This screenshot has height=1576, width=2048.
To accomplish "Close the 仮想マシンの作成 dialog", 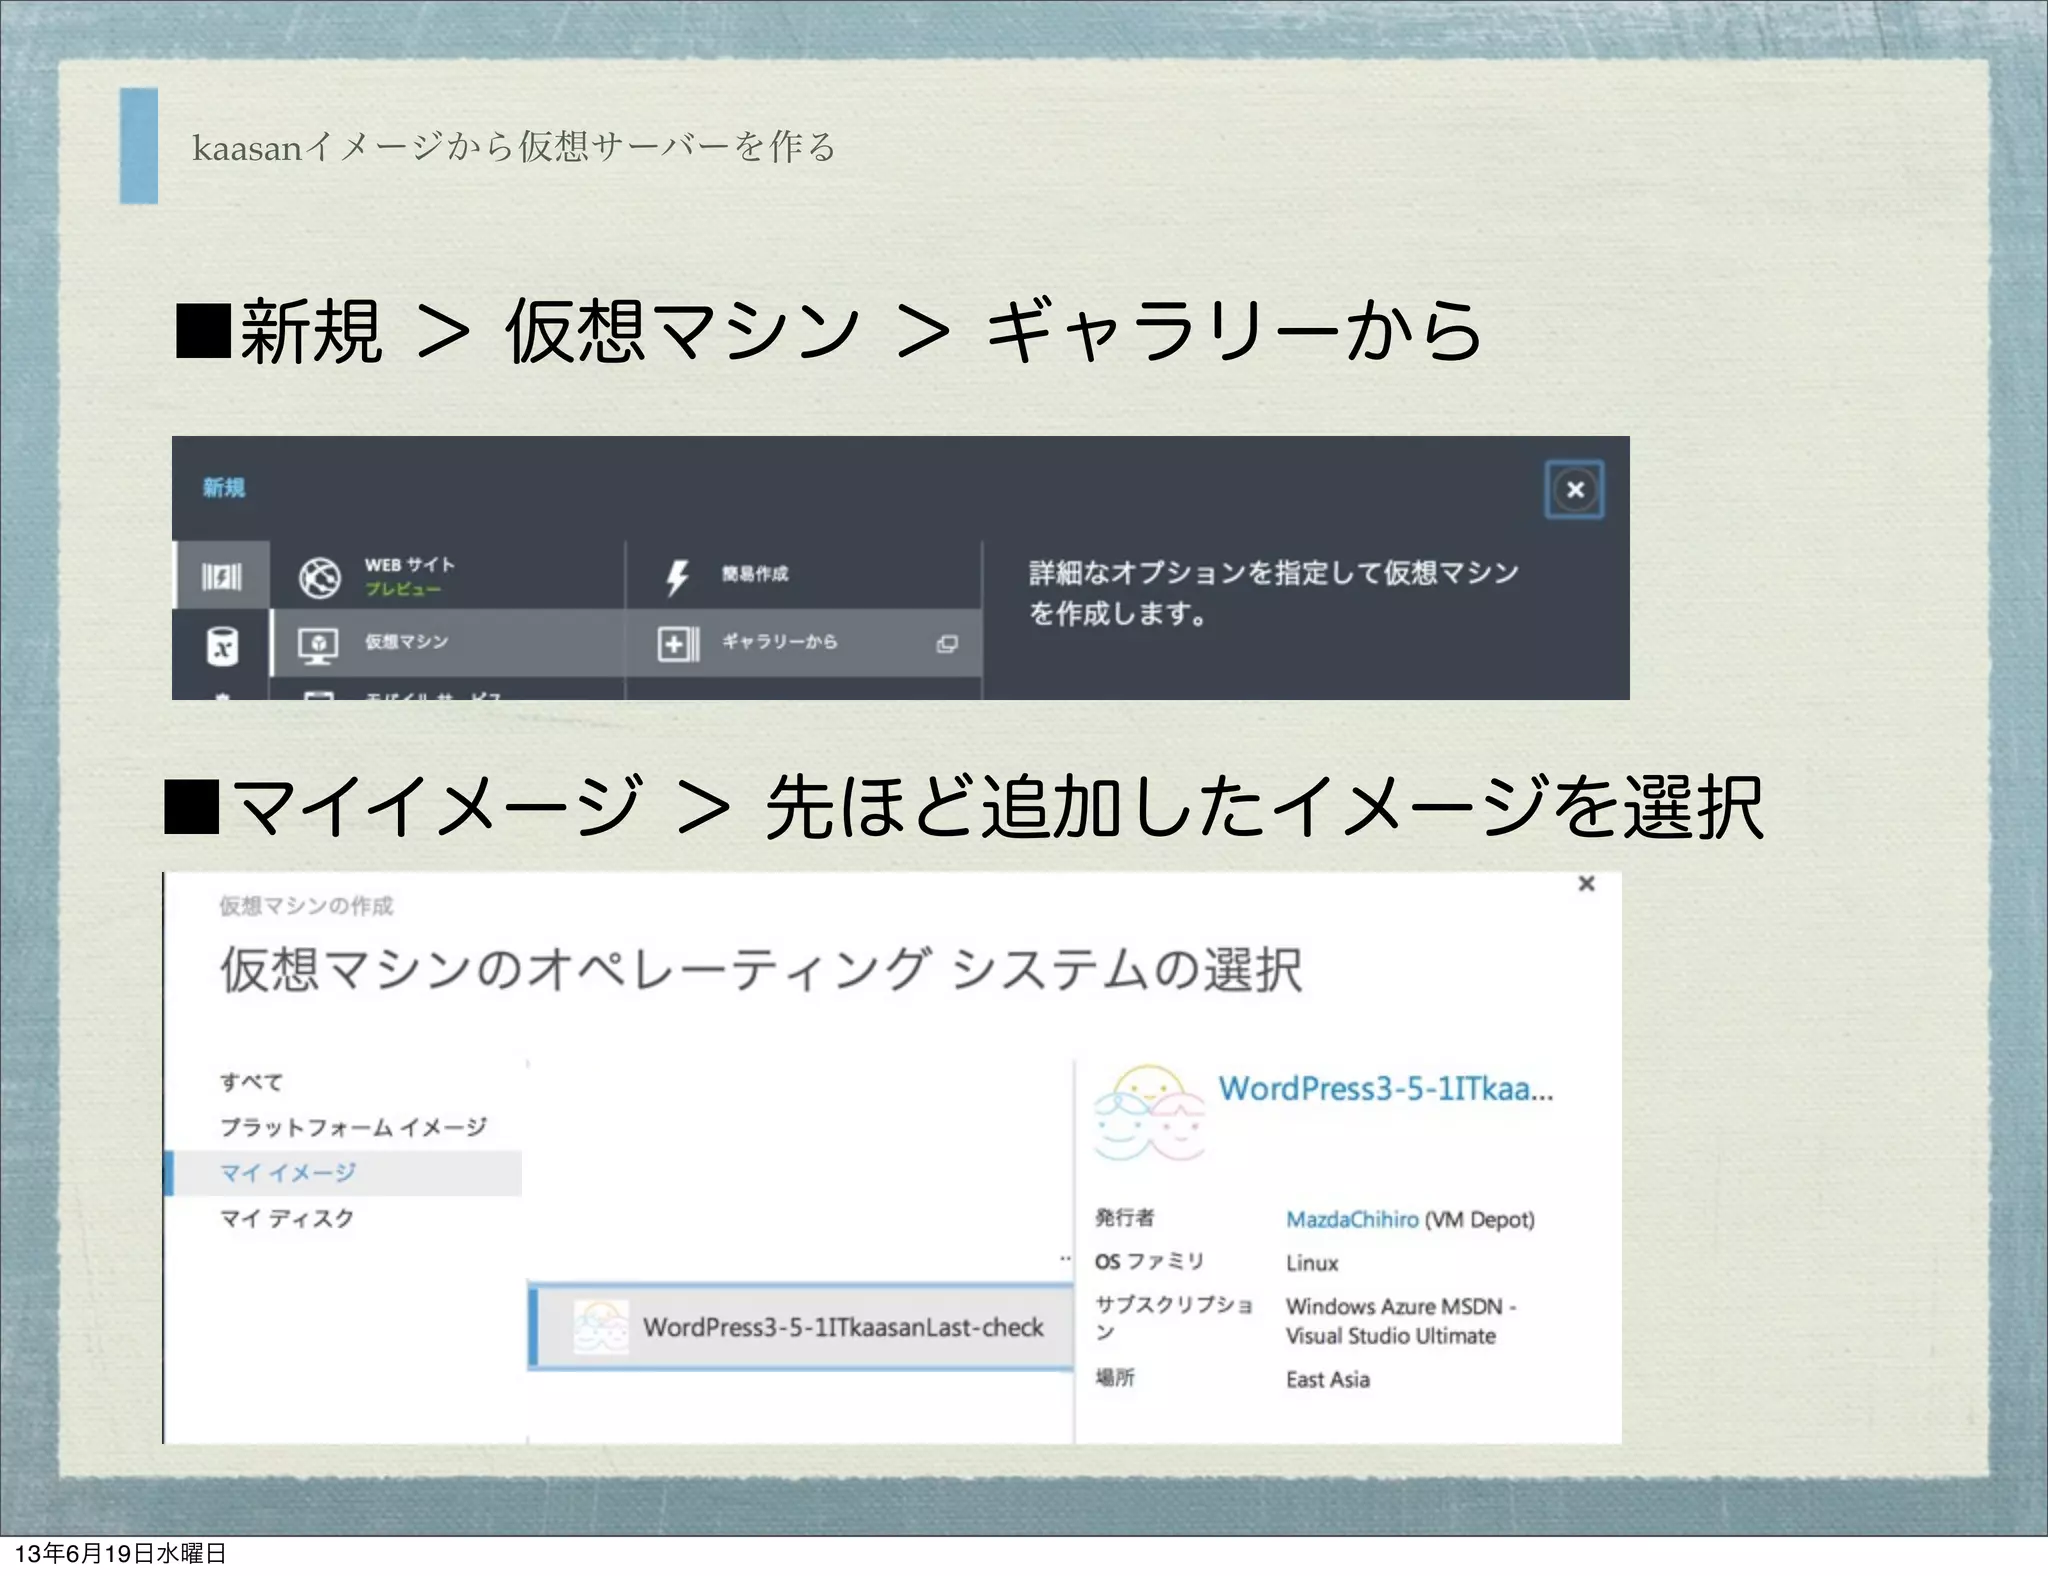I will (1586, 883).
